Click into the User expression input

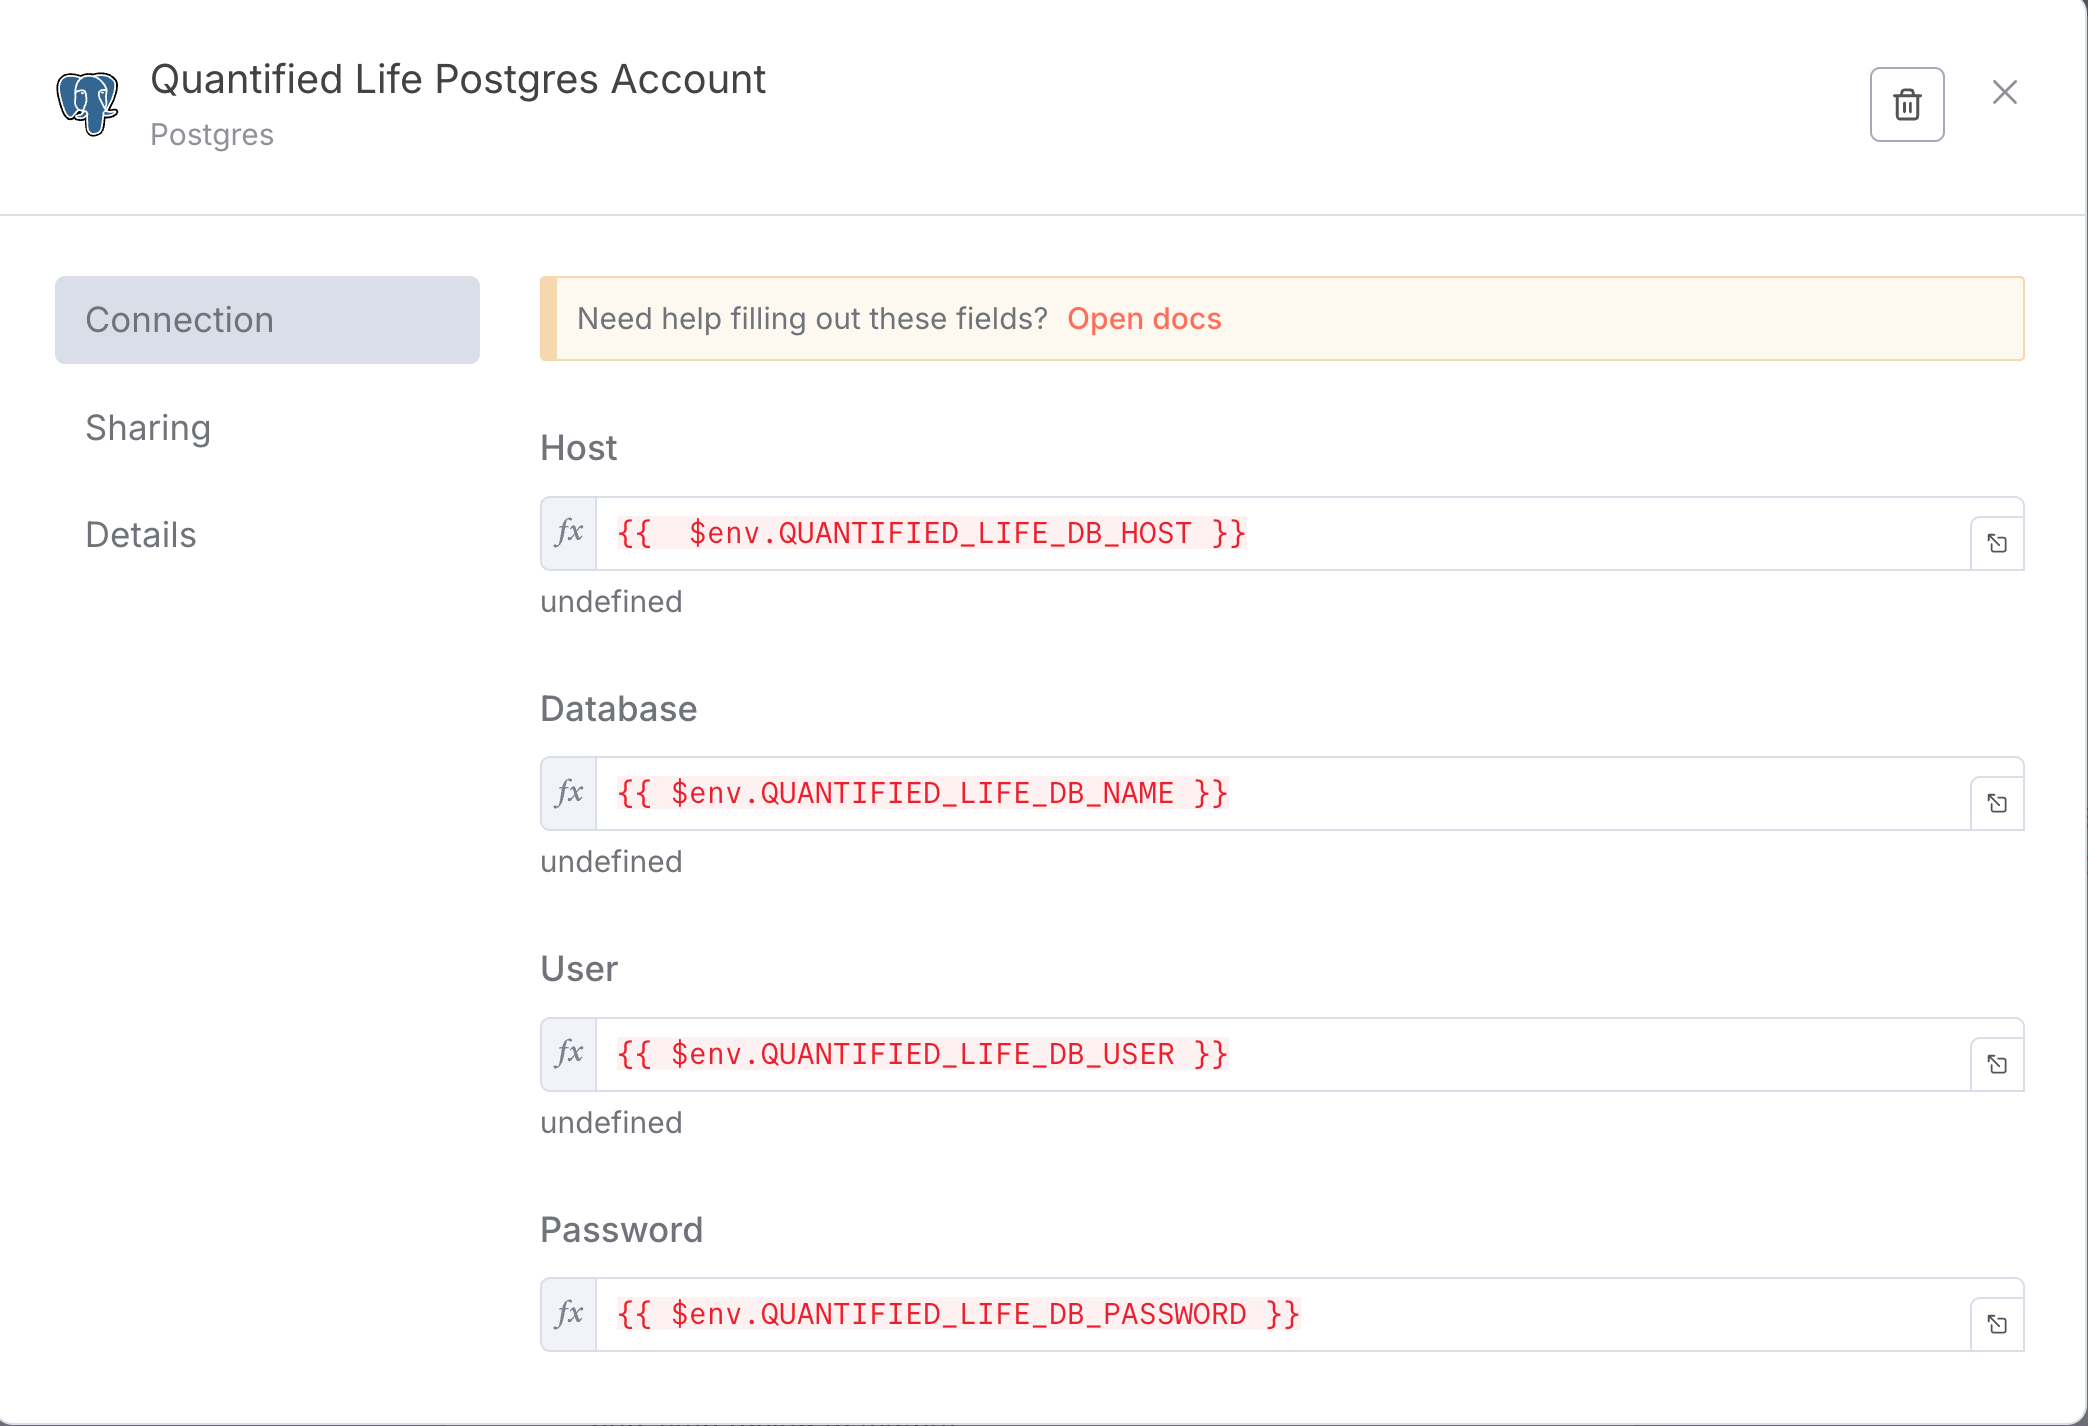coord(1280,1055)
